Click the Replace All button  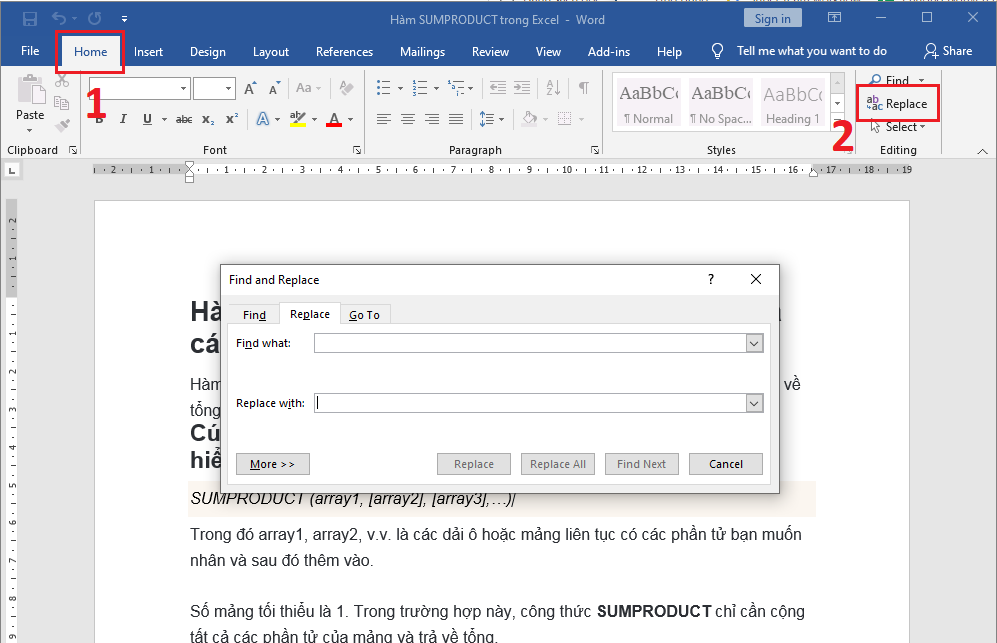tap(557, 463)
